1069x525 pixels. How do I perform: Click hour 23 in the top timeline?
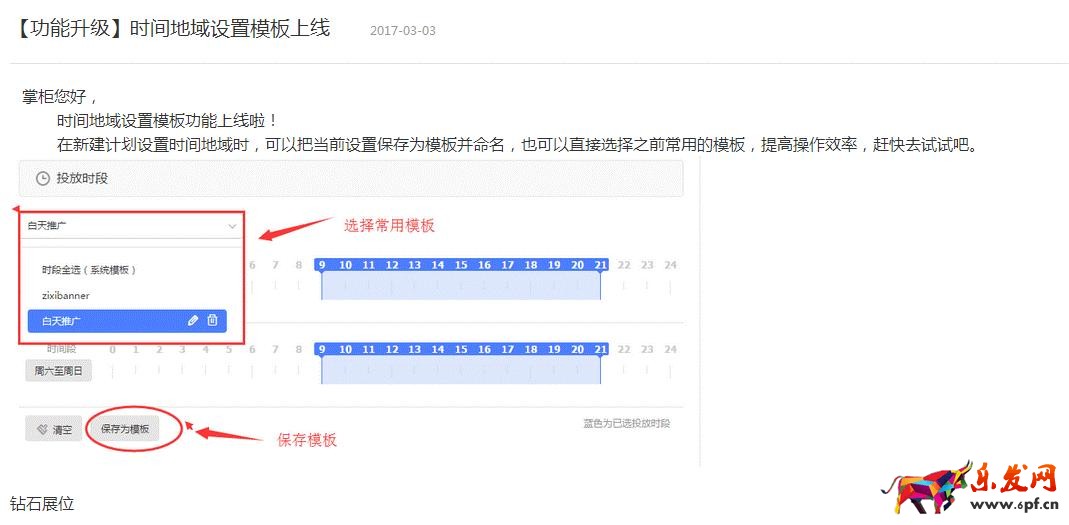click(x=647, y=265)
